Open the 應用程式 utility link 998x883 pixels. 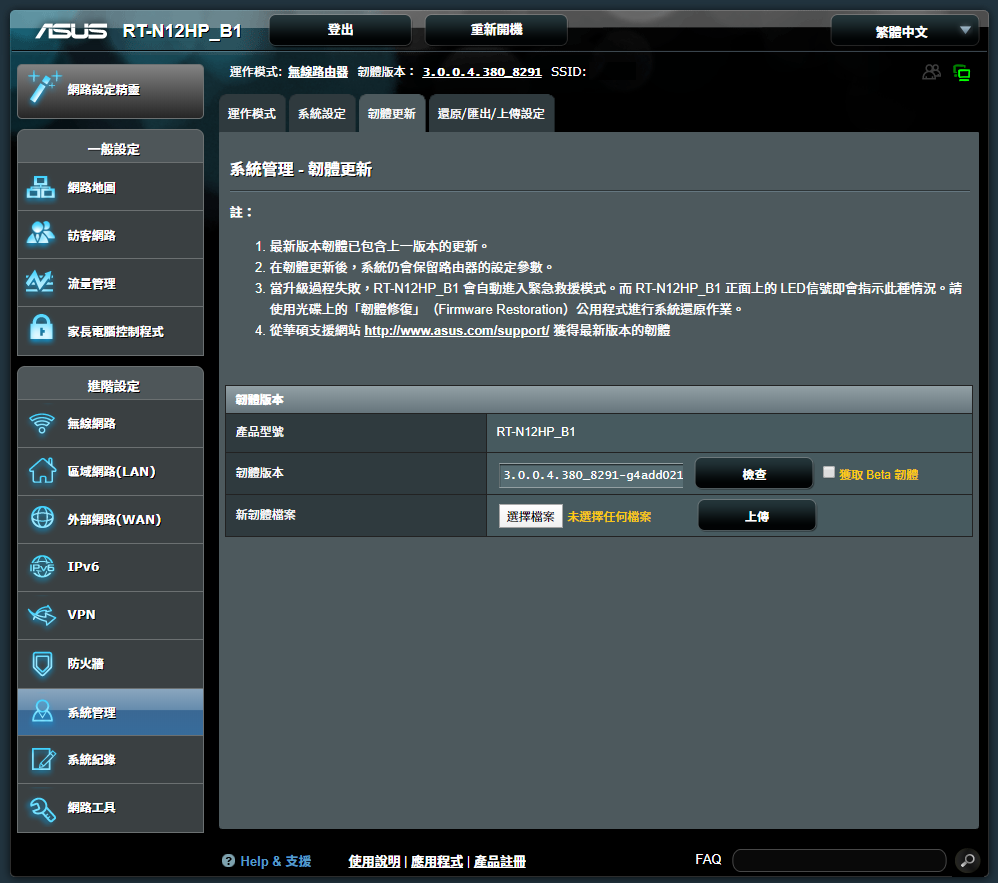(x=437, y=861)
